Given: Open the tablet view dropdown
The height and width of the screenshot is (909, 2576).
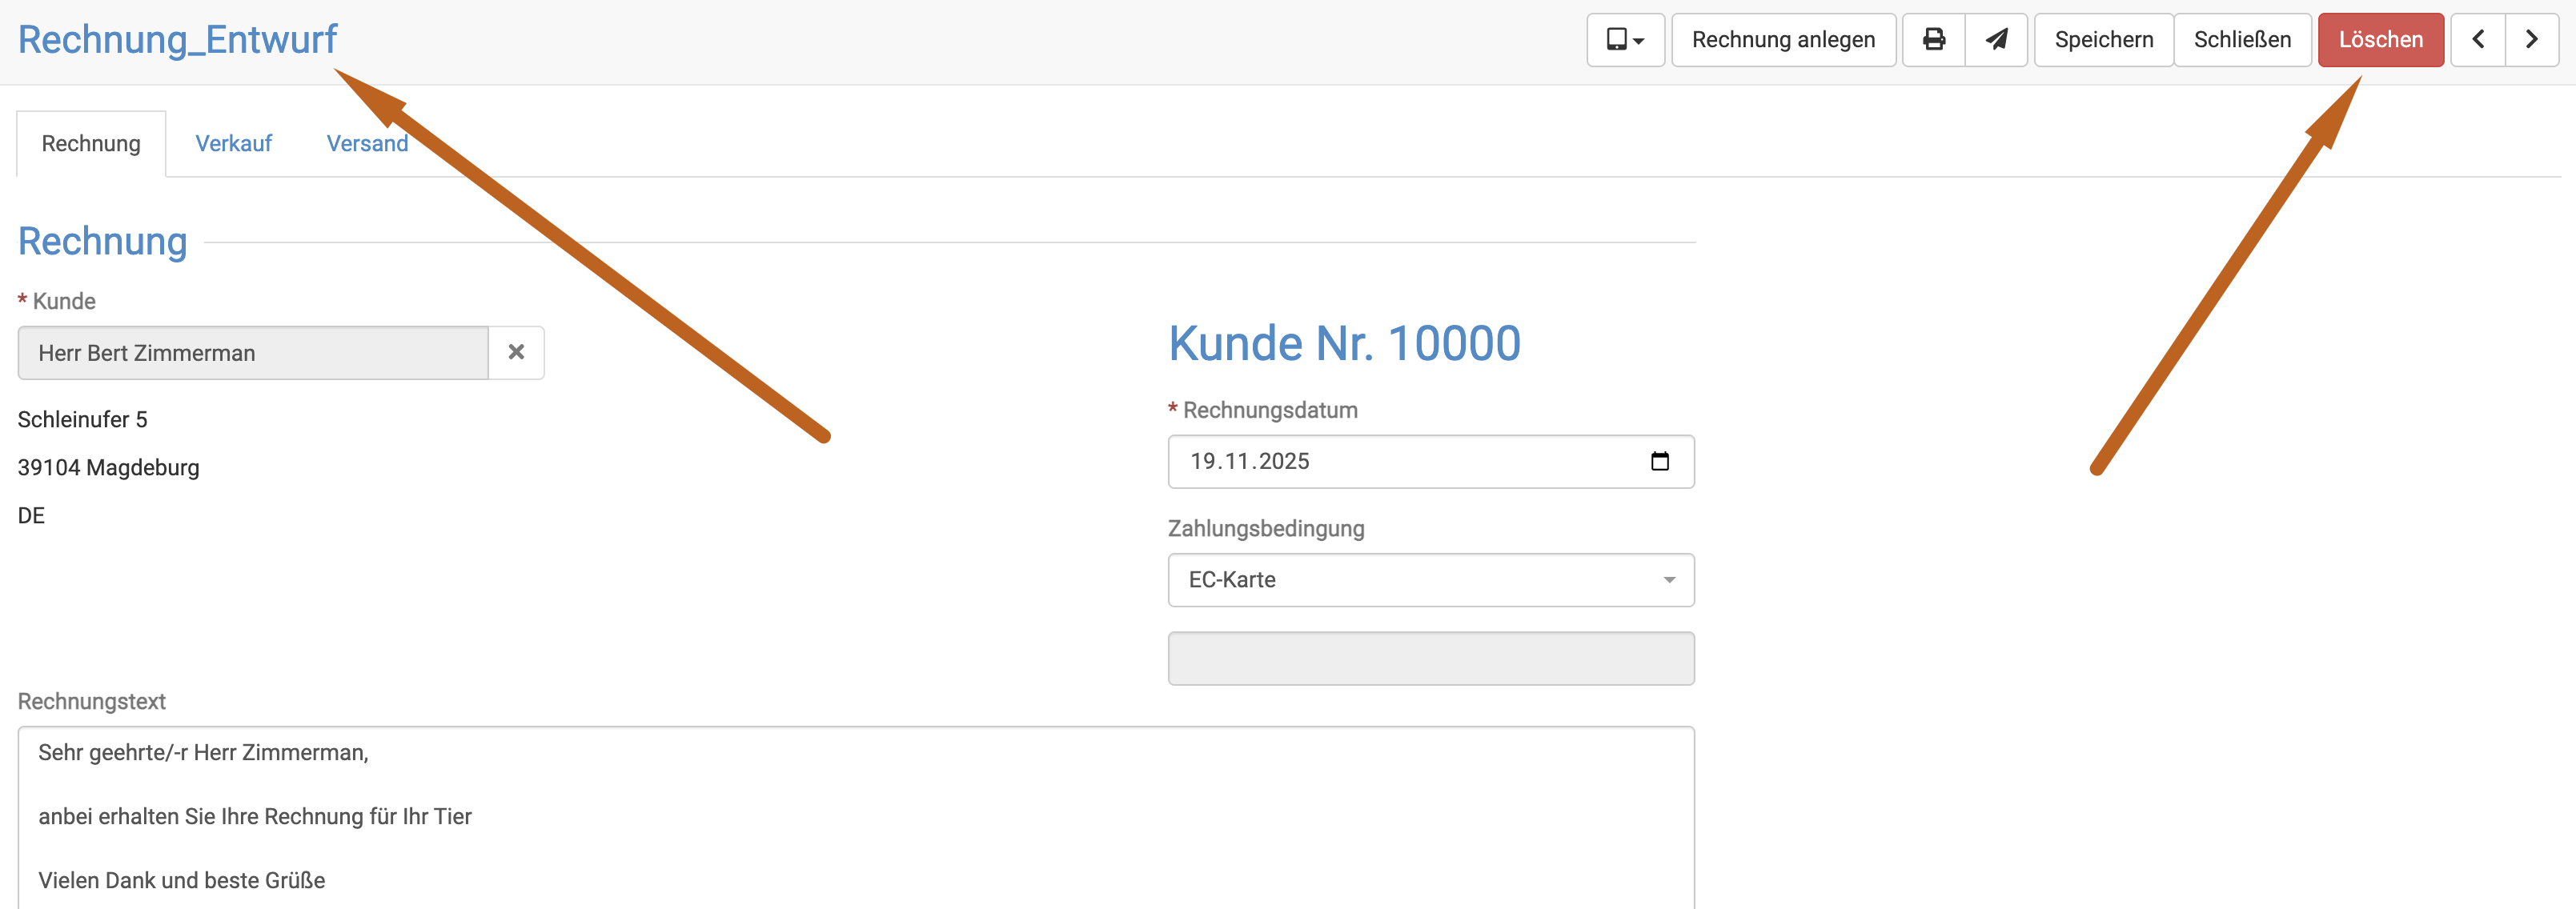Looking at the screenshot, I should pos(1625,40).
